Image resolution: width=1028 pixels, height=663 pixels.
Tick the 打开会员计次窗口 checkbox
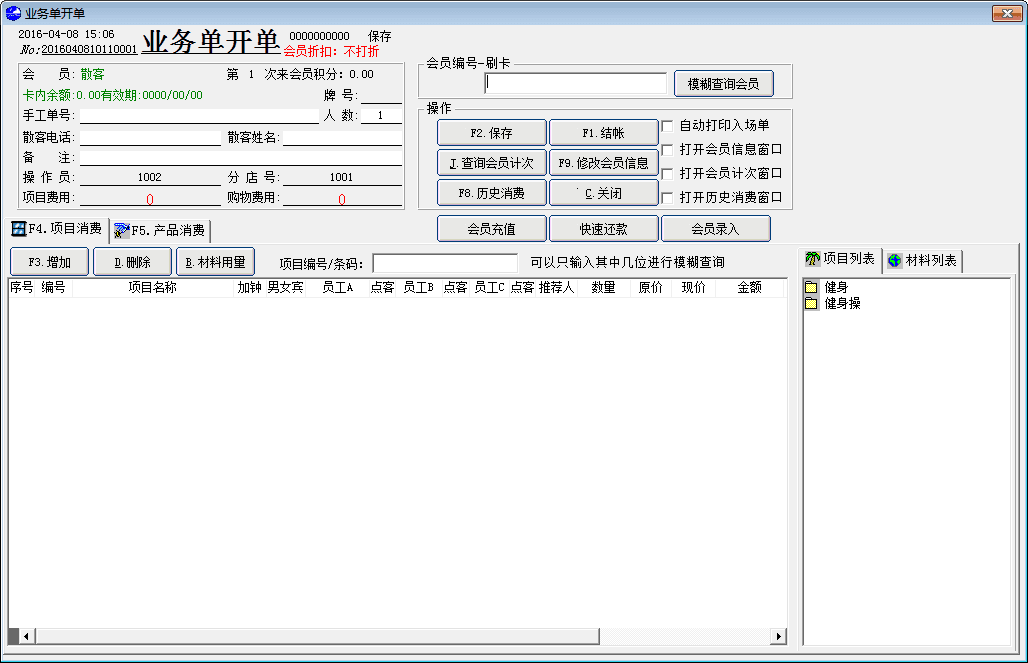coord(667,174)
